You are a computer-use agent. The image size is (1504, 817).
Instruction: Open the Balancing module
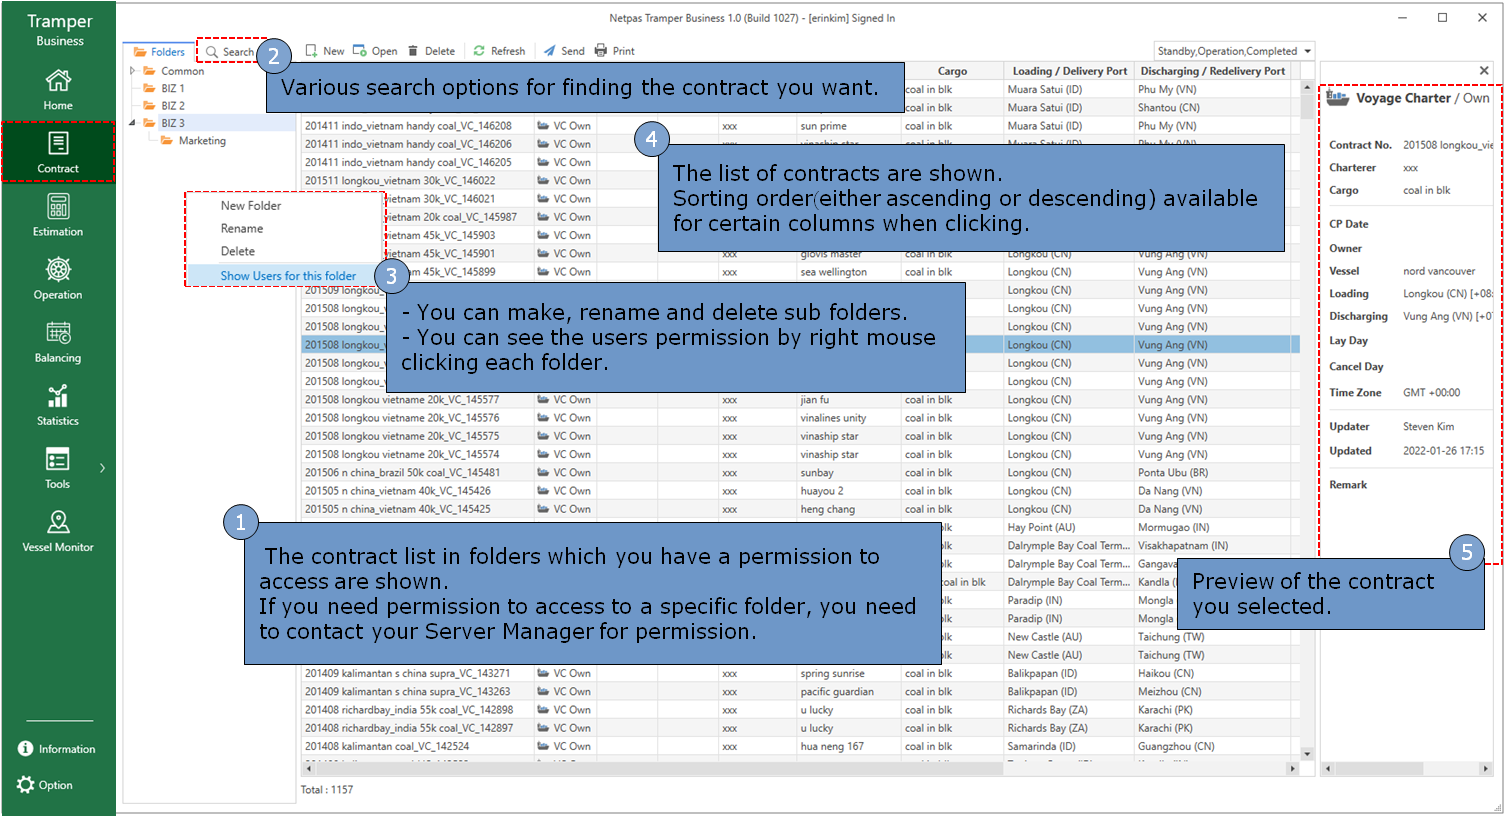coord(58,342)
